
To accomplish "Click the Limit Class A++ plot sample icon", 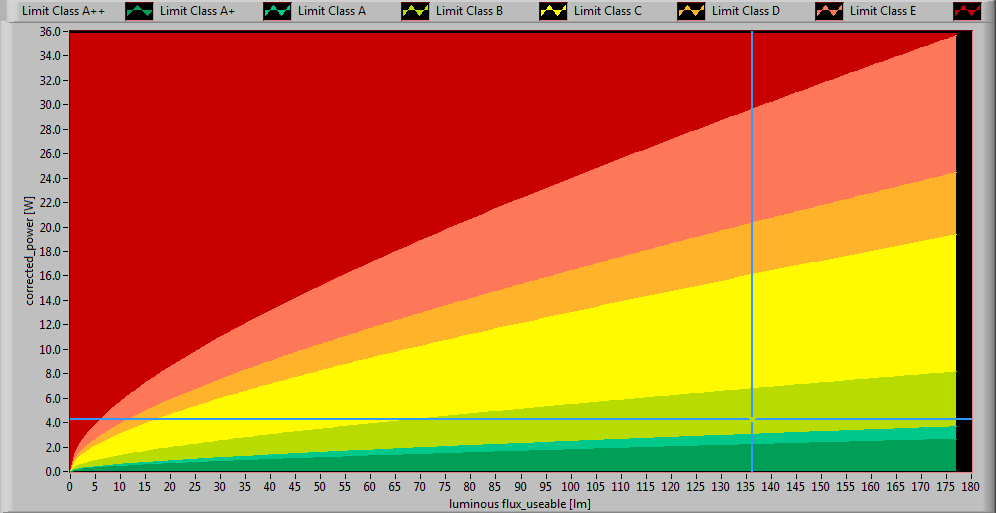I will 140,12.
